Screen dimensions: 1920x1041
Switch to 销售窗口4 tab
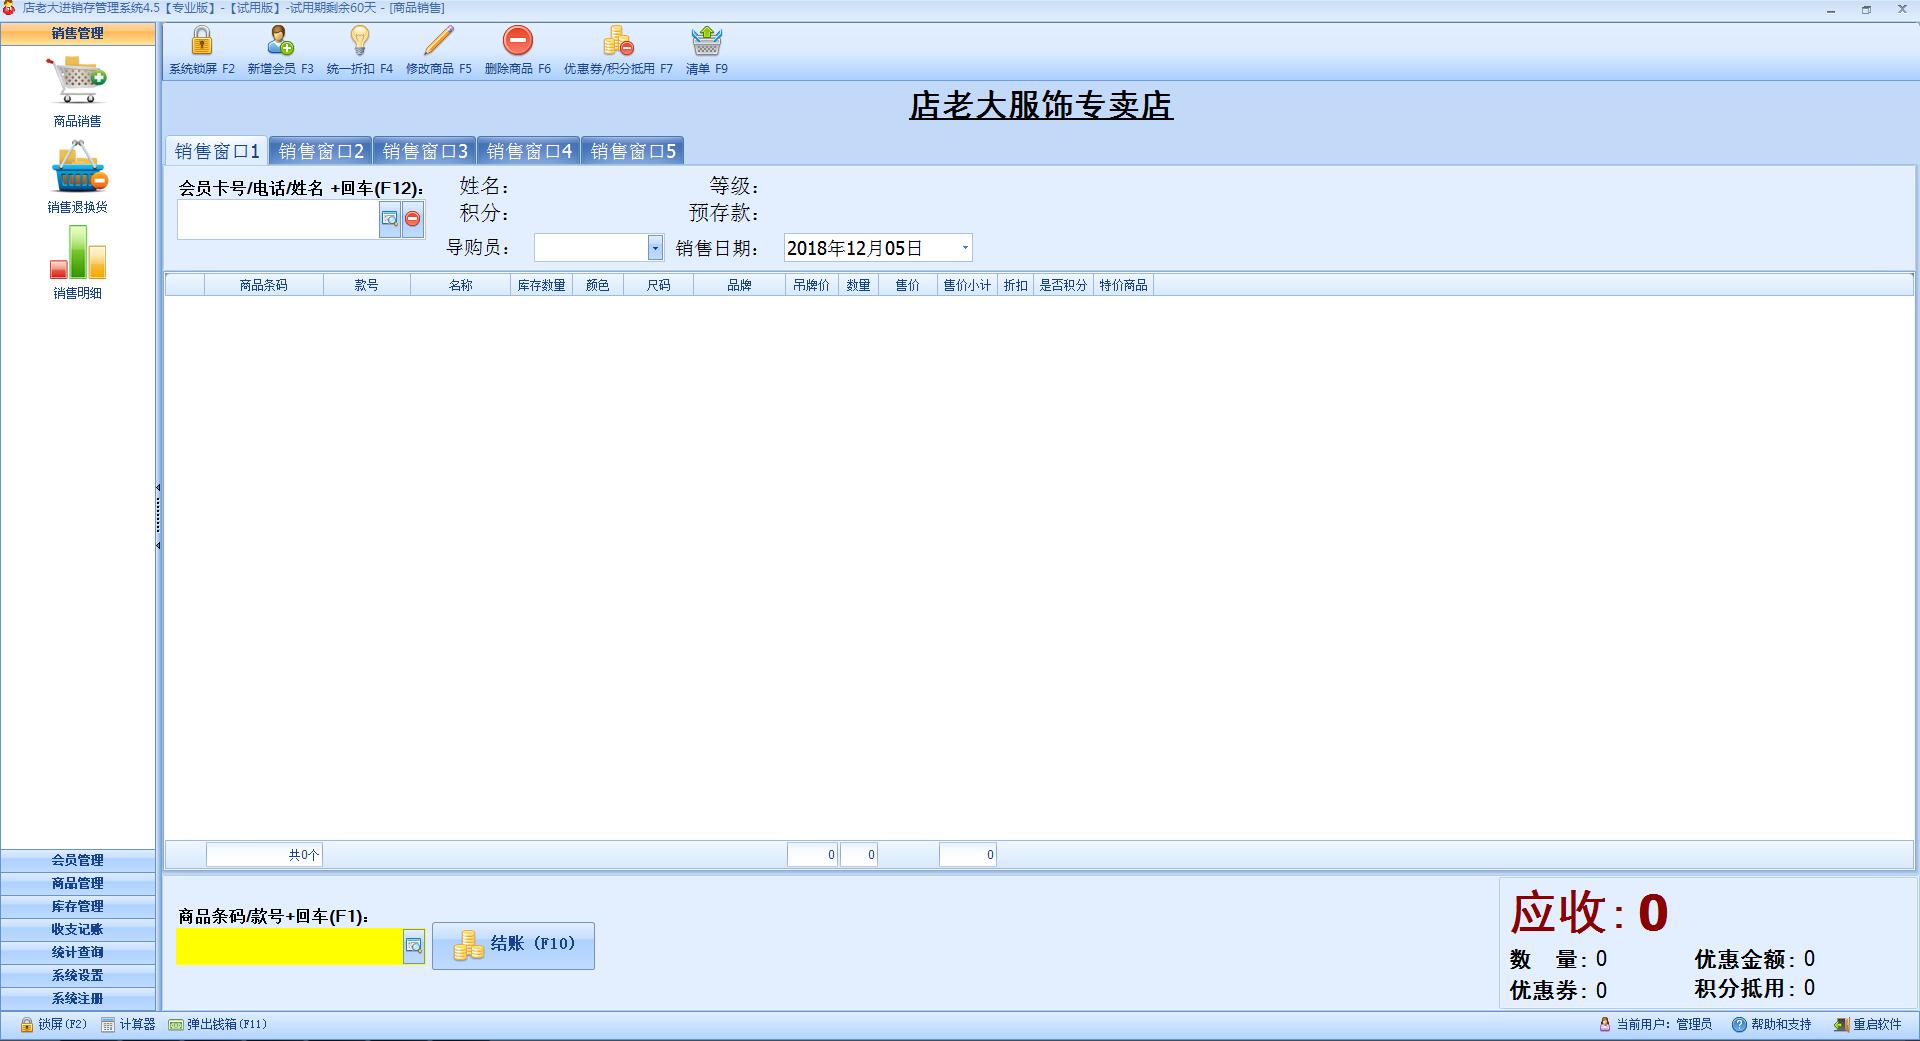pyautogui.click(x=529, y=151)
